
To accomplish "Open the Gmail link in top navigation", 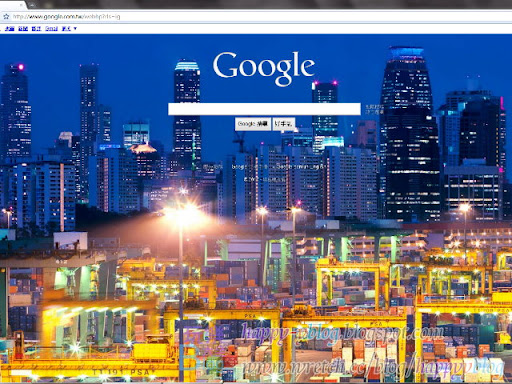I will 51,29.
